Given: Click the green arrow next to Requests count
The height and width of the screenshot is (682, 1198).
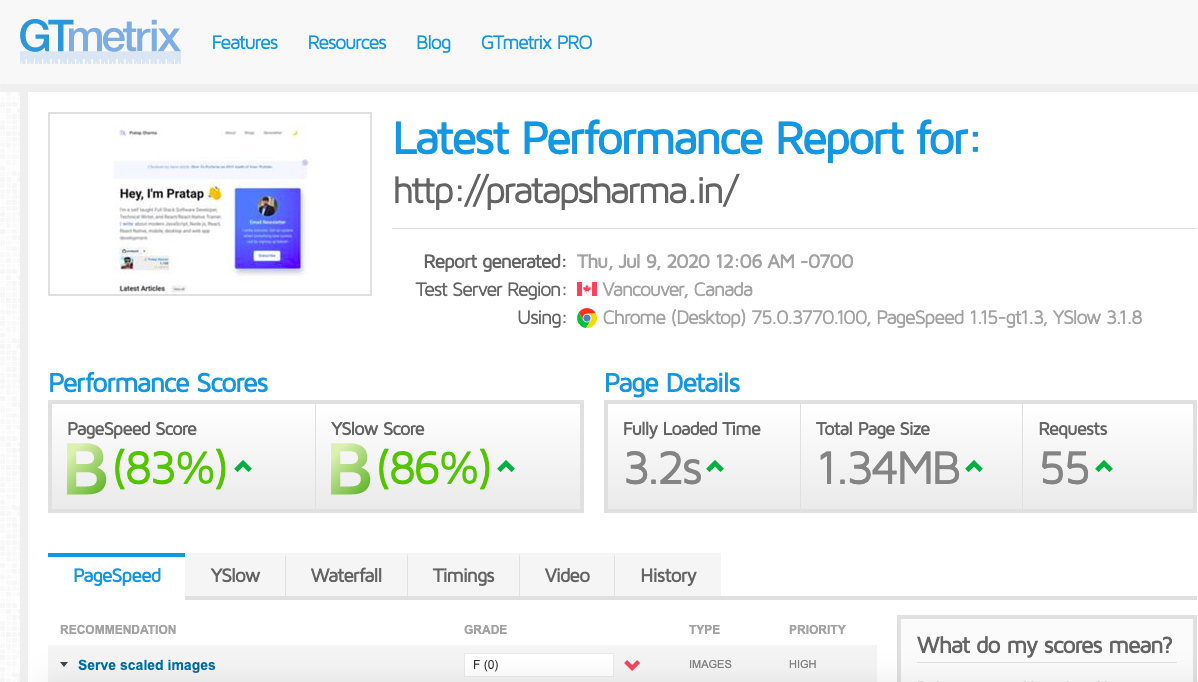Looking at the screenshot, I should [x=1103, y=466].
